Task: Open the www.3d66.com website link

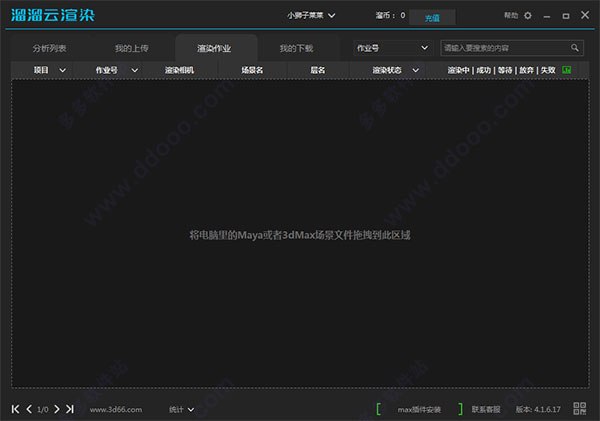Action: tap(116, 410)
